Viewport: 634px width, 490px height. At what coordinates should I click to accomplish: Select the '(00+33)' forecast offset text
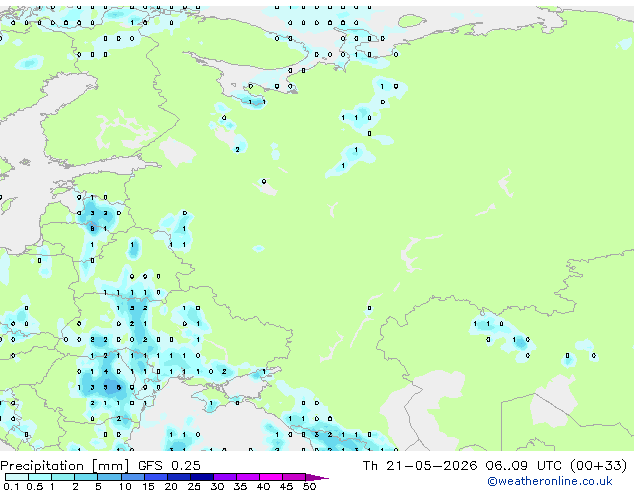tap(598, 466)
